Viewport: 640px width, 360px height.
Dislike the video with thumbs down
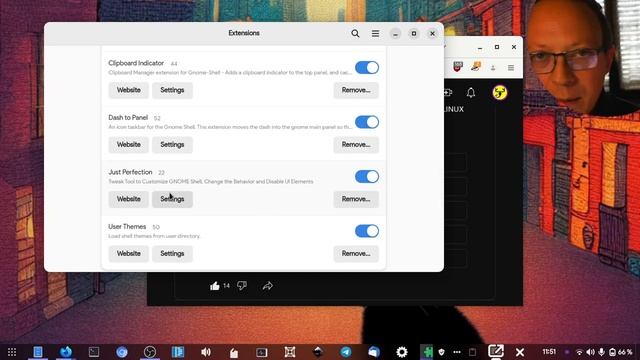tap(242, 285)
